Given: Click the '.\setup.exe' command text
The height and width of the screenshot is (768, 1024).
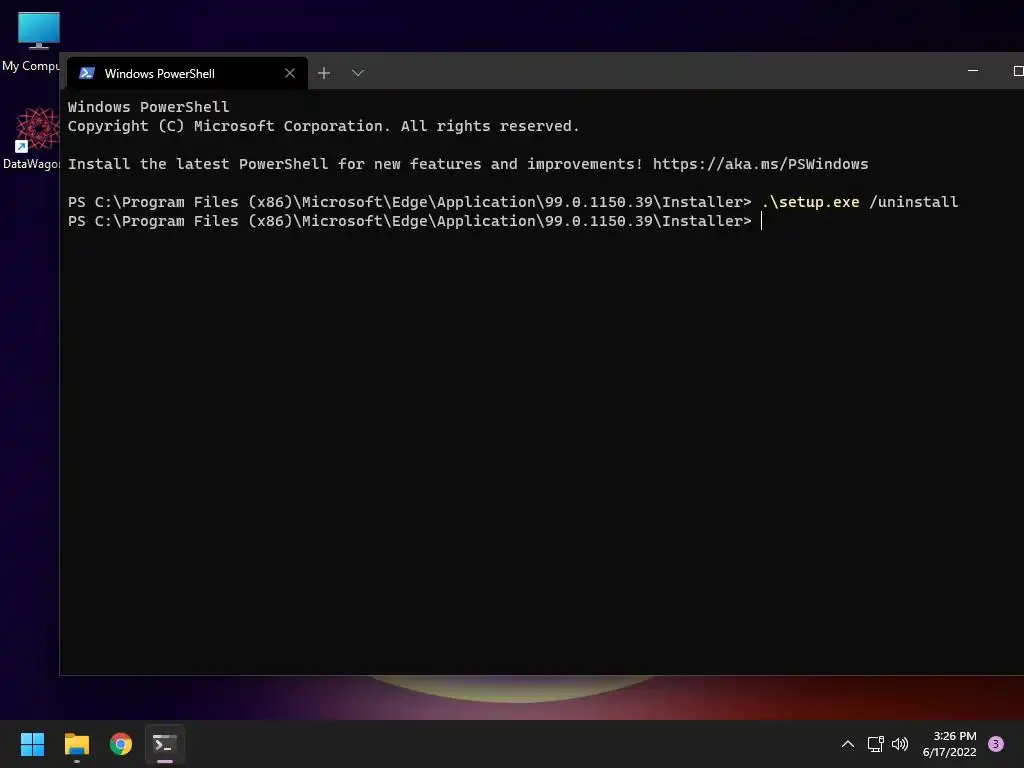Looking at the screenshot, I should [810, 202].
